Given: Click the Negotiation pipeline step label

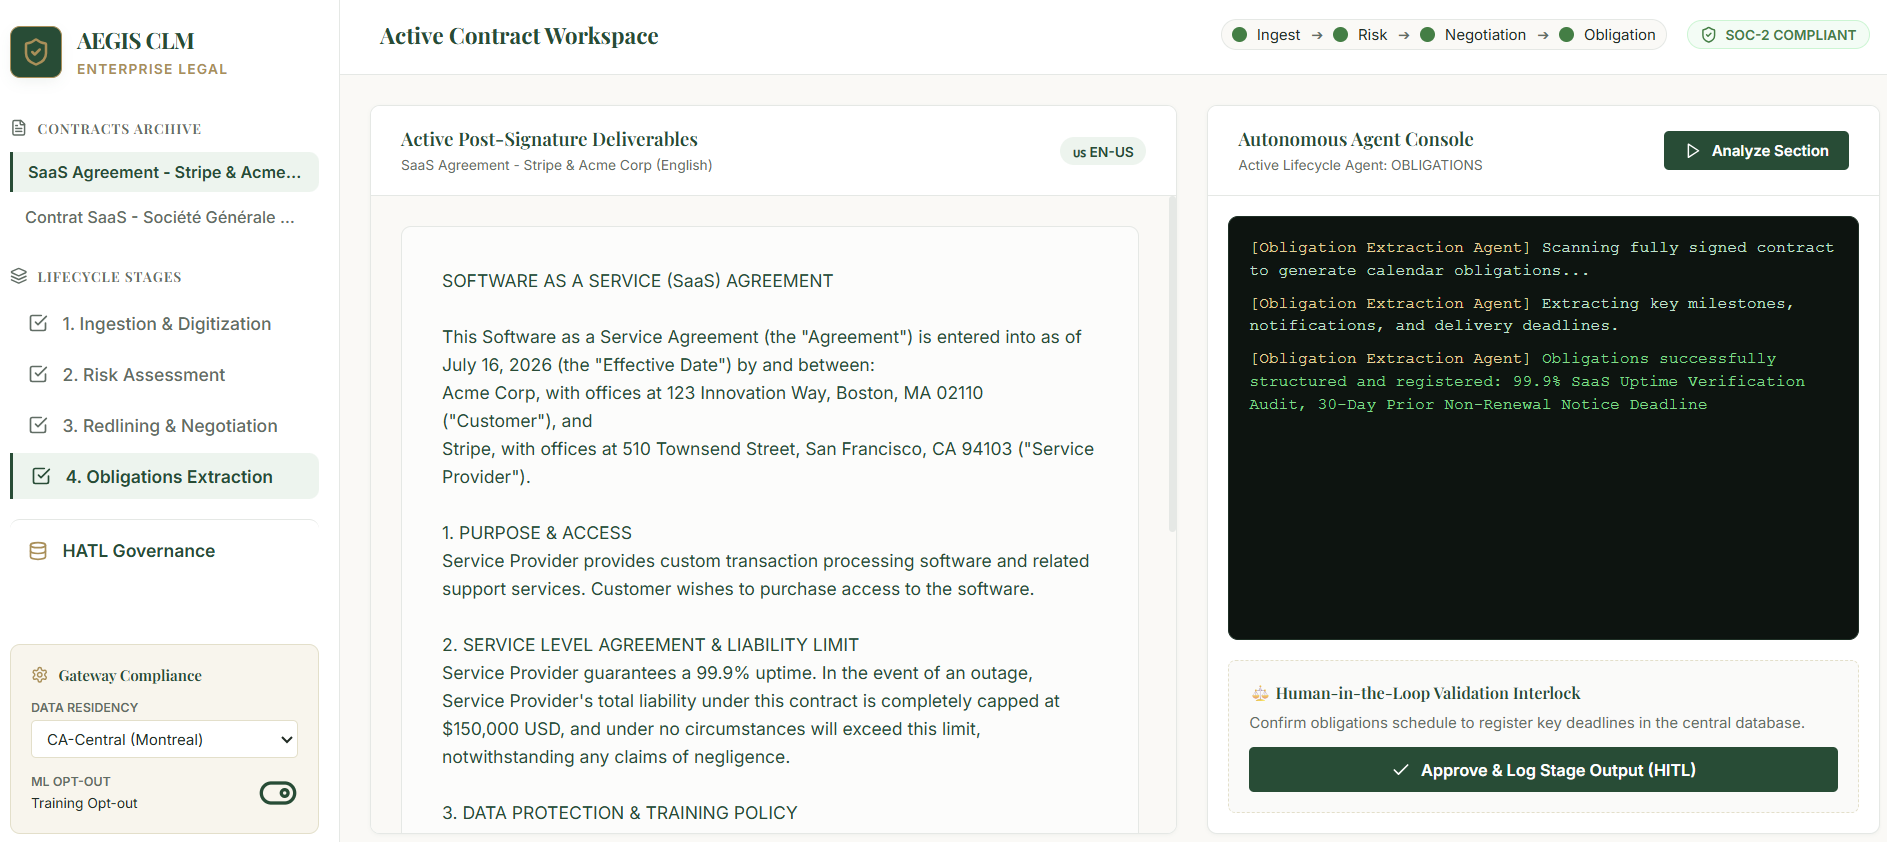Looking at the screenshot, I should coord(1485,35).
